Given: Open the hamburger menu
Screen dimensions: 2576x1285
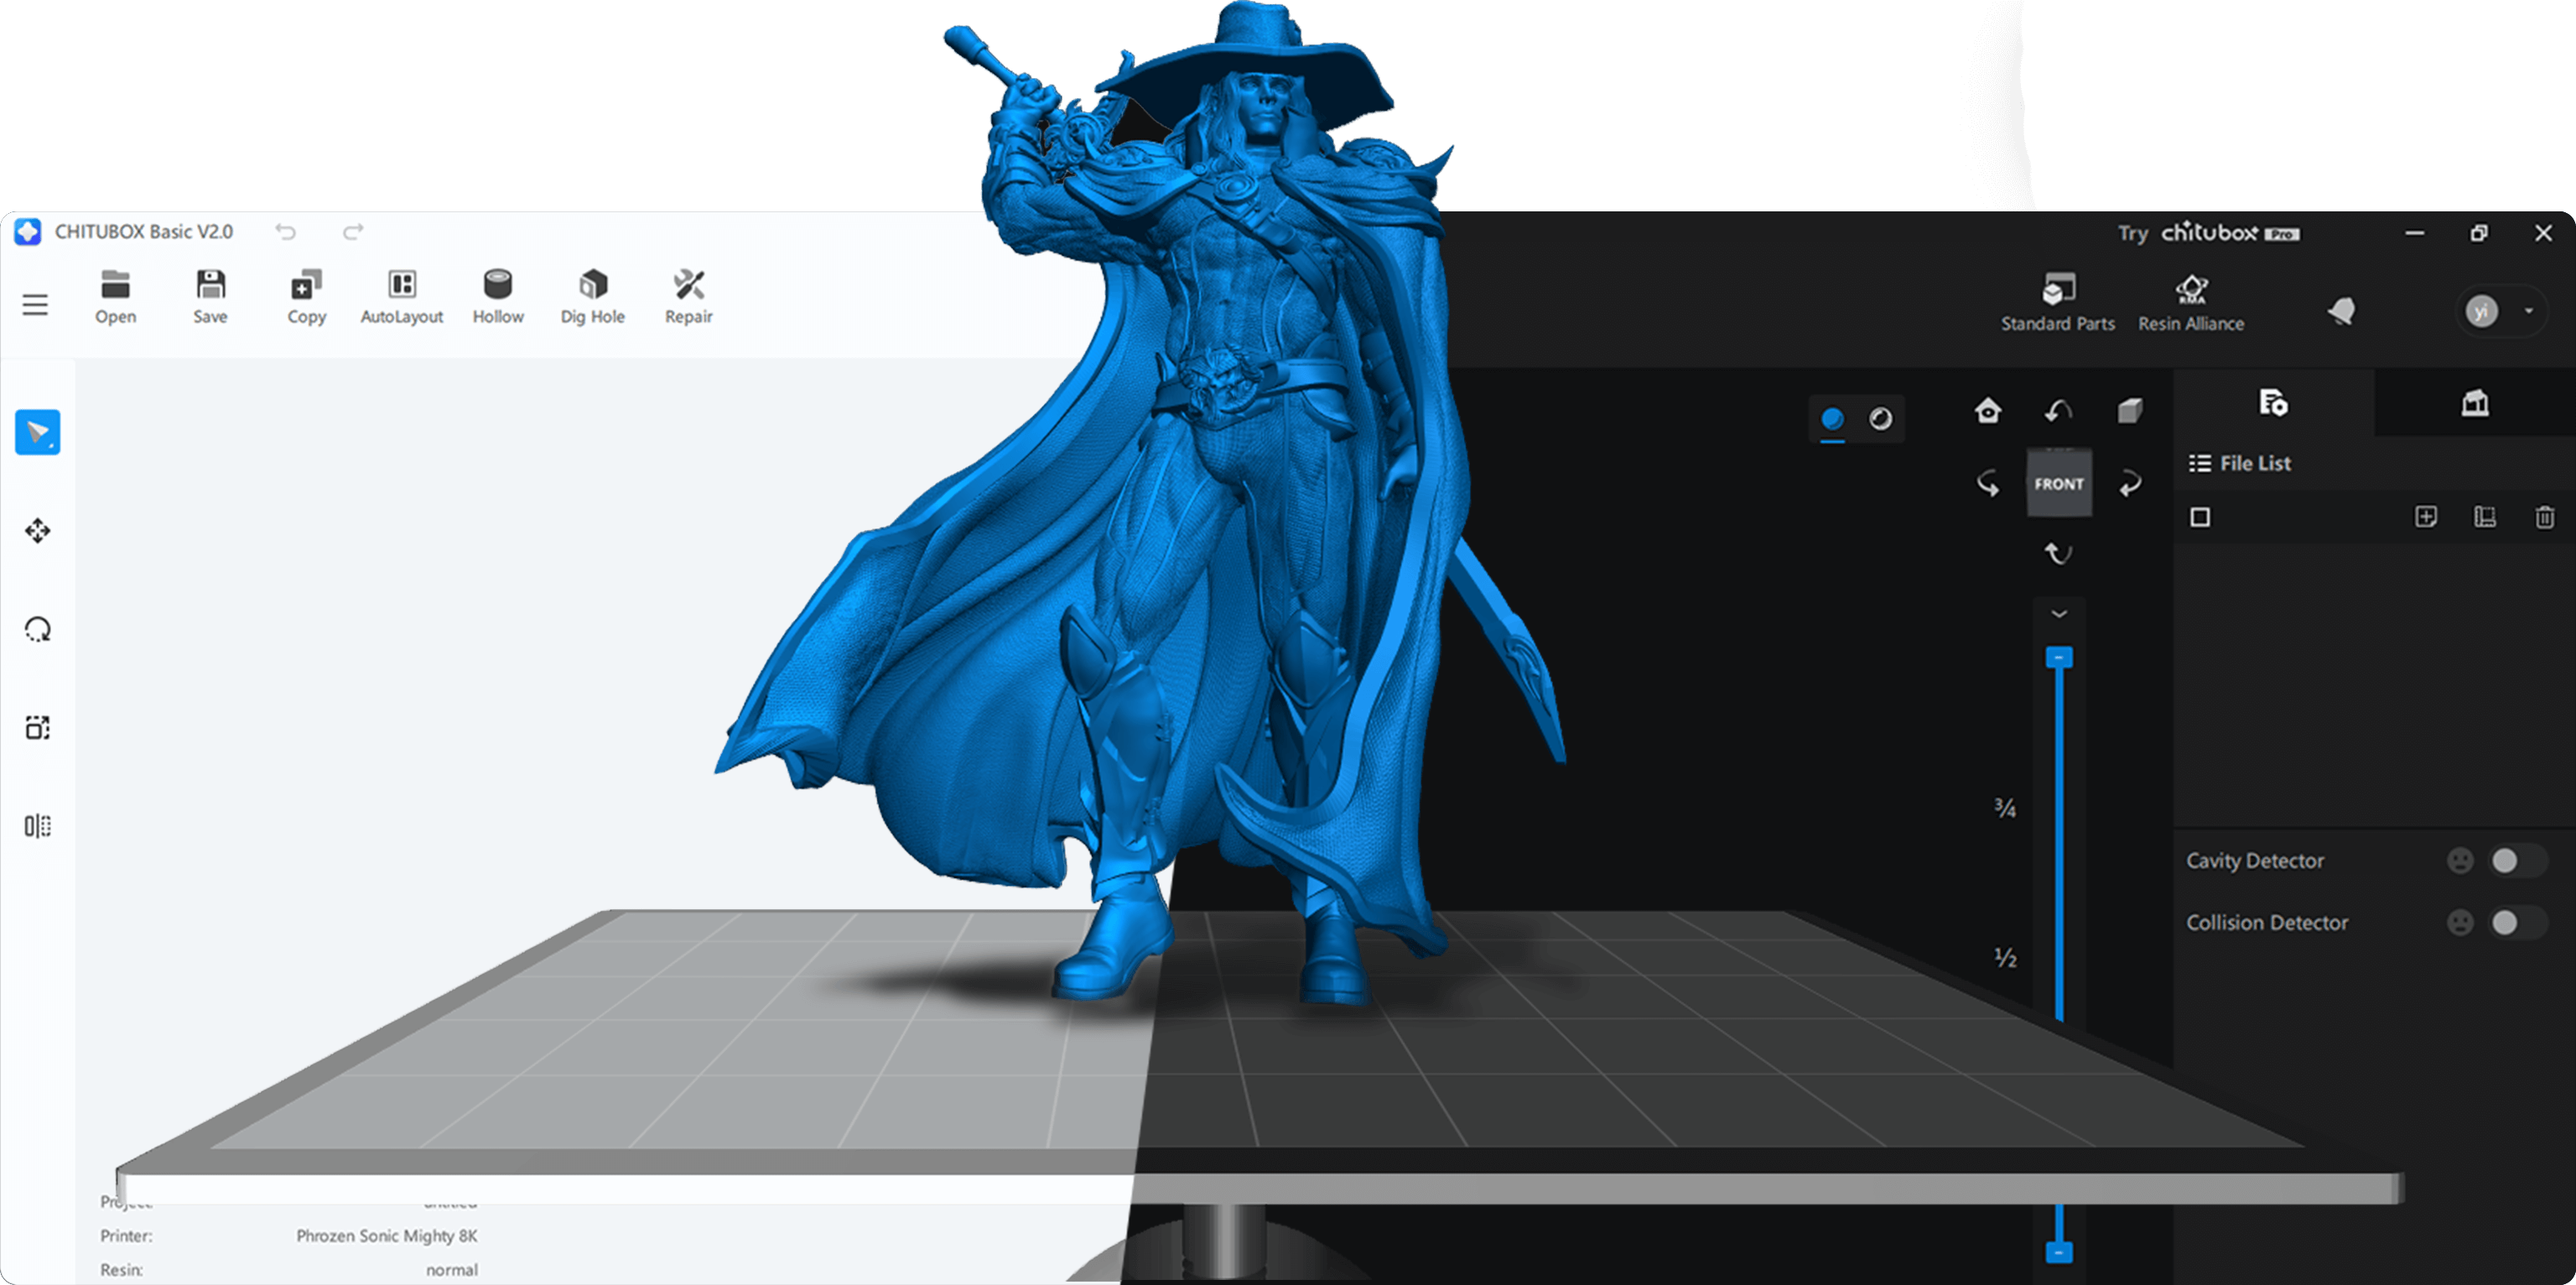Looking at the screenshot, I should [35, 304].
